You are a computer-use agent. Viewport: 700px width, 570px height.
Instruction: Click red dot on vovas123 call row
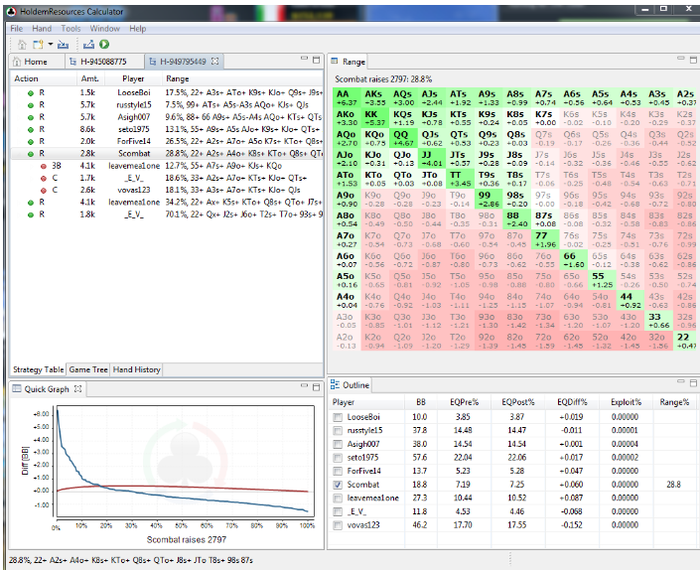coord(43,191)
